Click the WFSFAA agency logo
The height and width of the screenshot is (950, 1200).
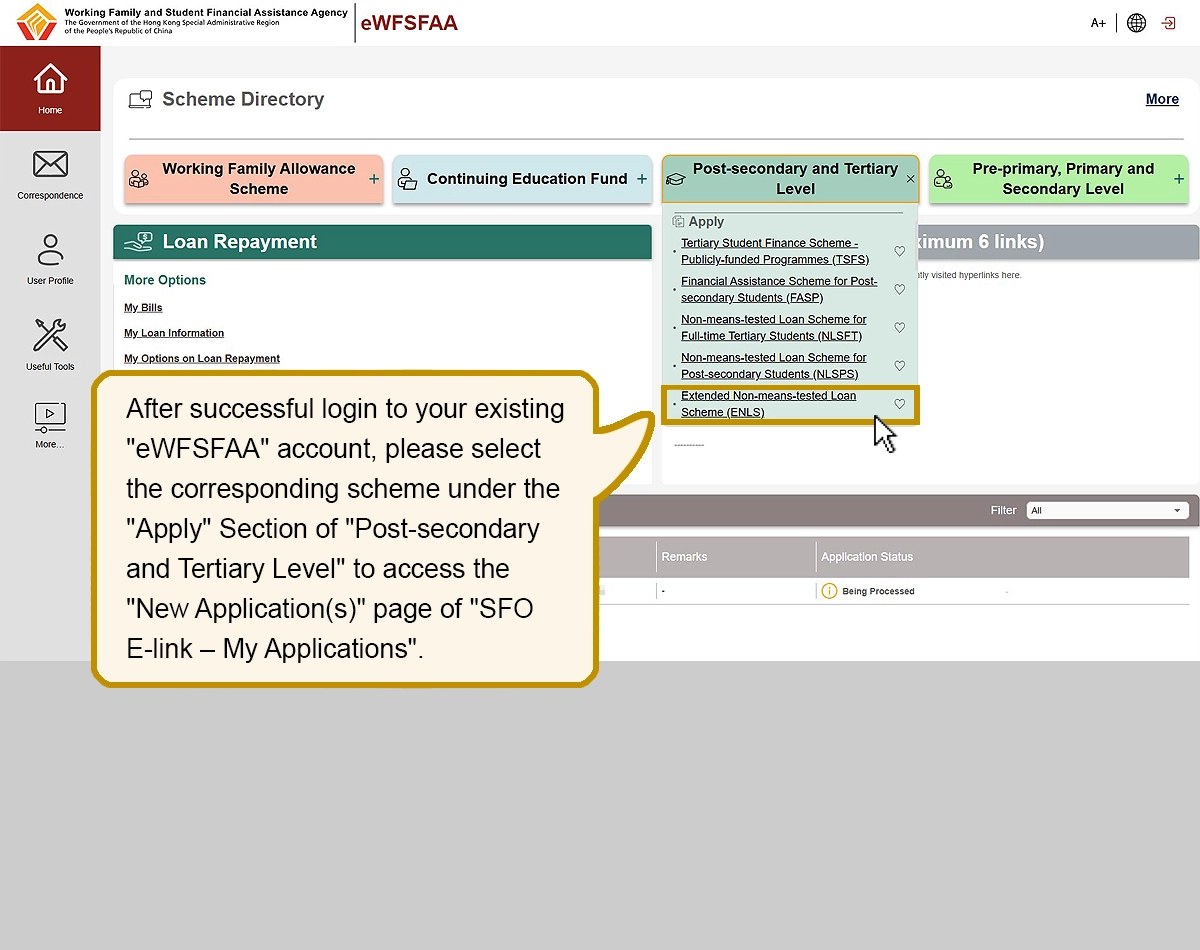tap(37, 22)
